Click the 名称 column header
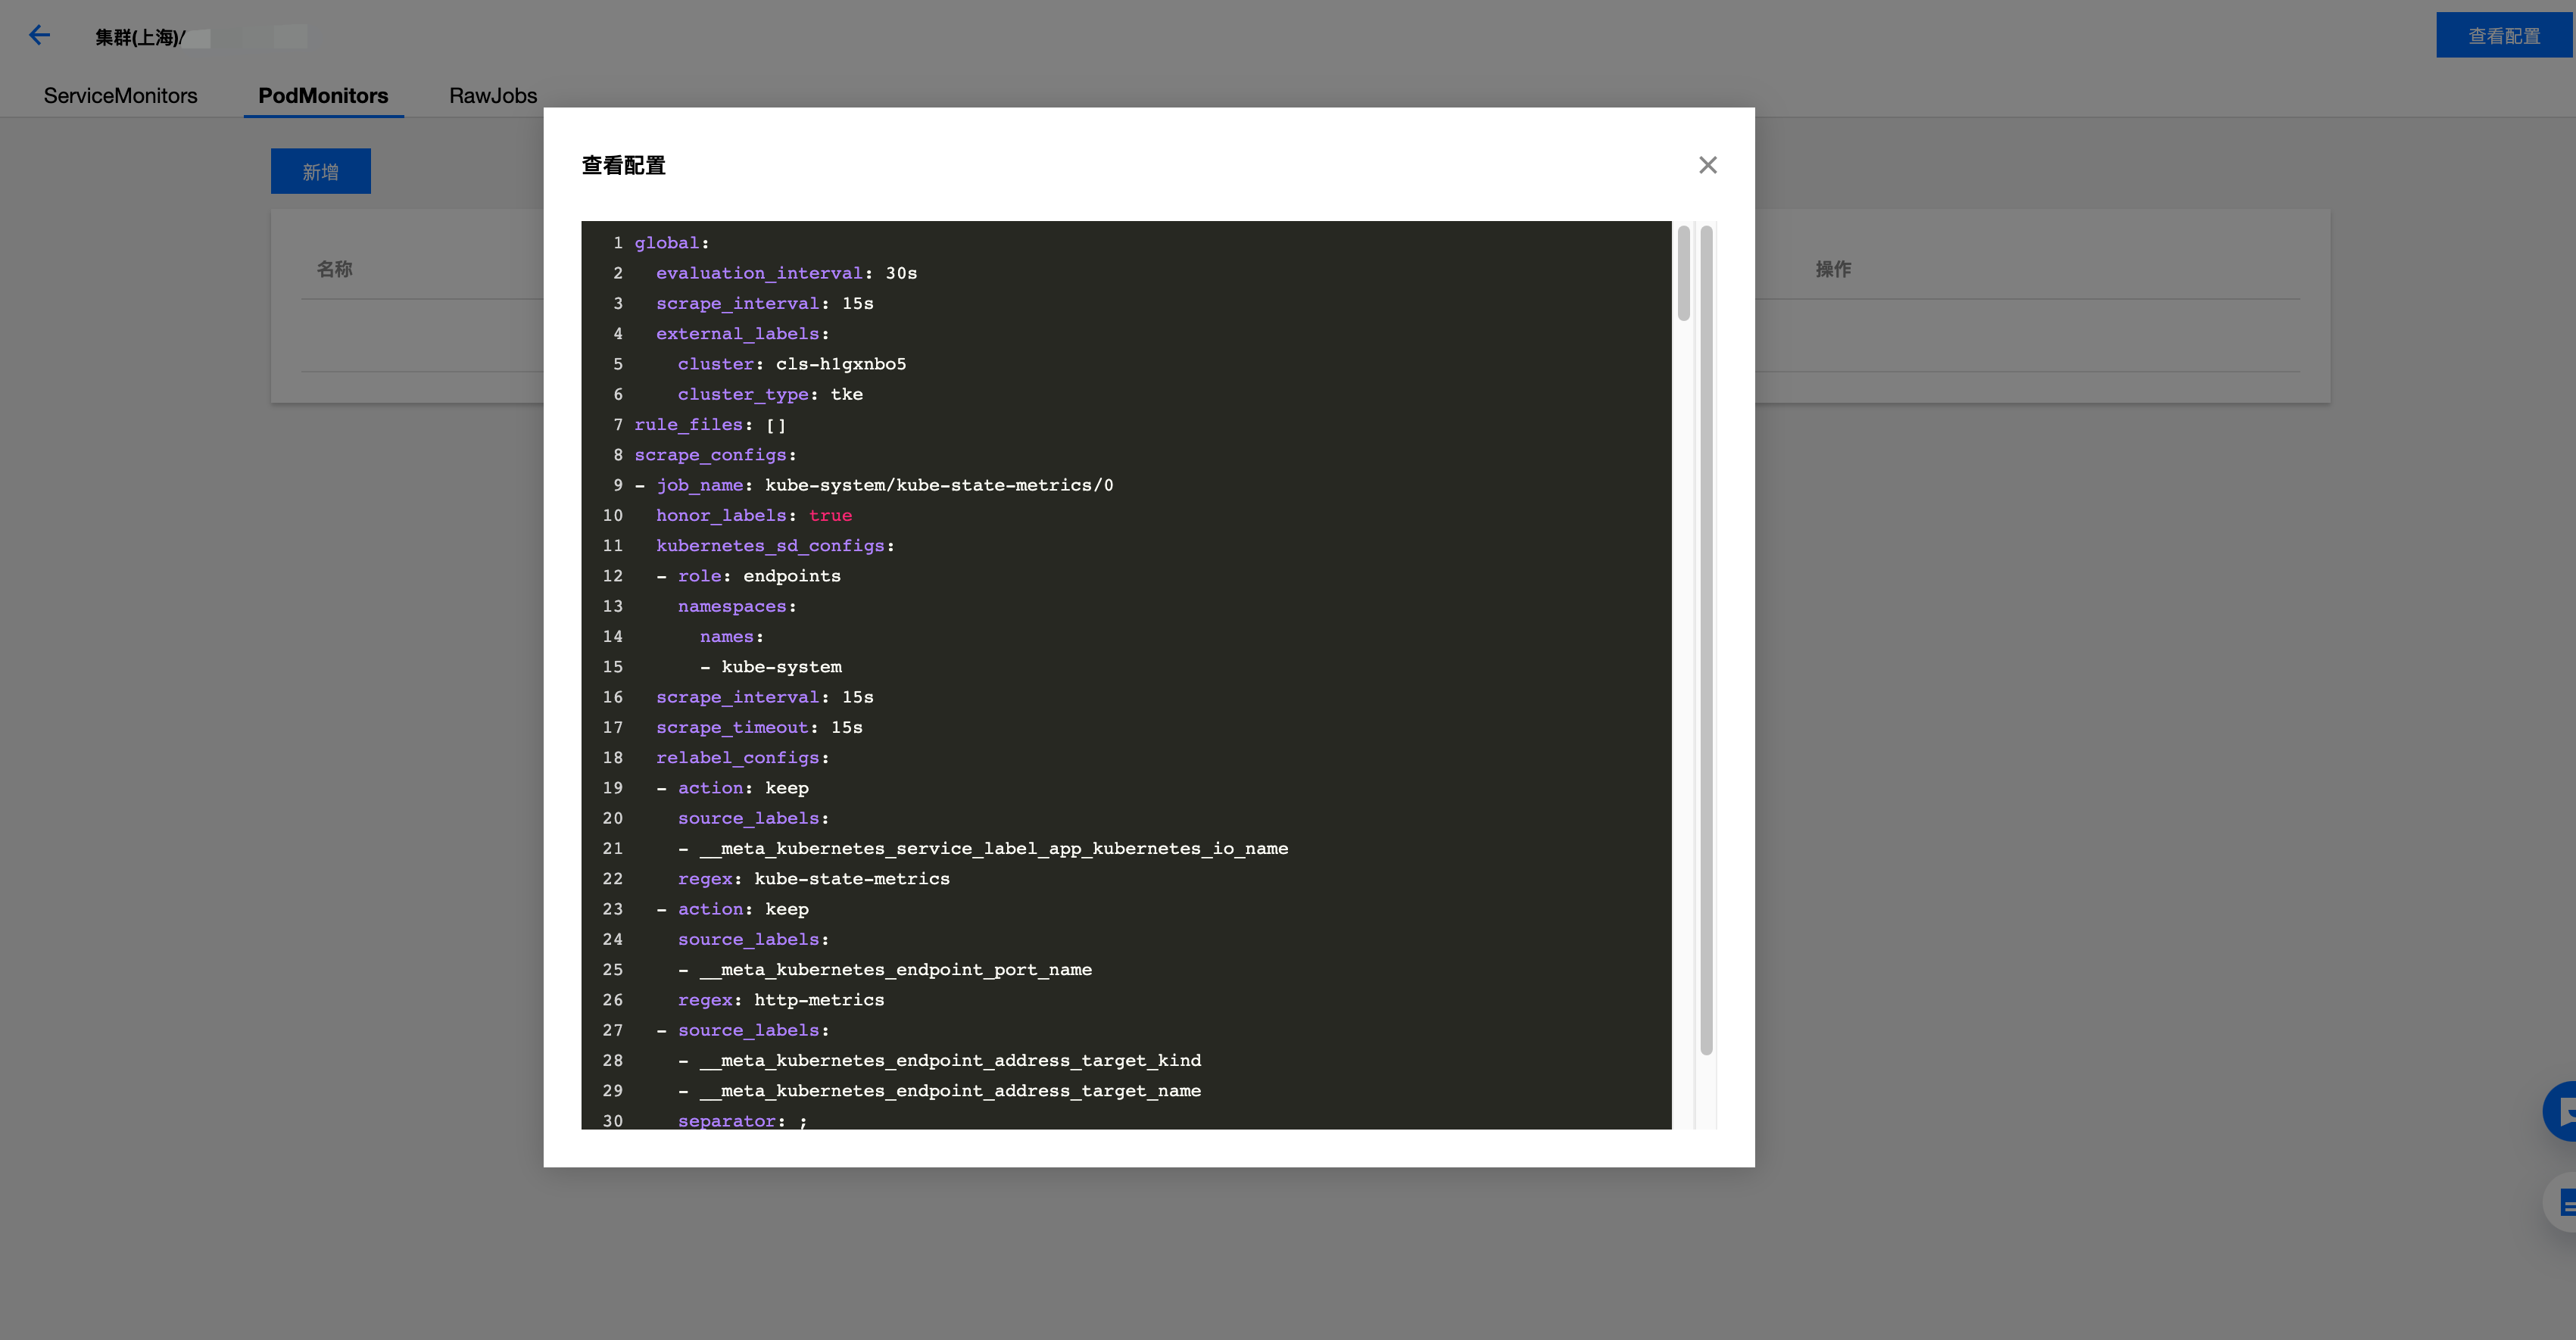2576x1340 pixels. [335, 269]
